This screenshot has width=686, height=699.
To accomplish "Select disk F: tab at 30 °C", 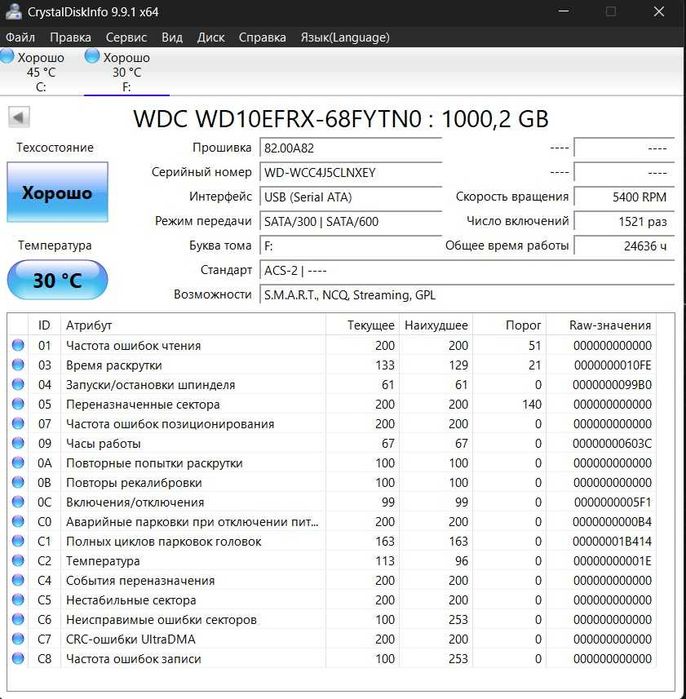I will [127, 71].
